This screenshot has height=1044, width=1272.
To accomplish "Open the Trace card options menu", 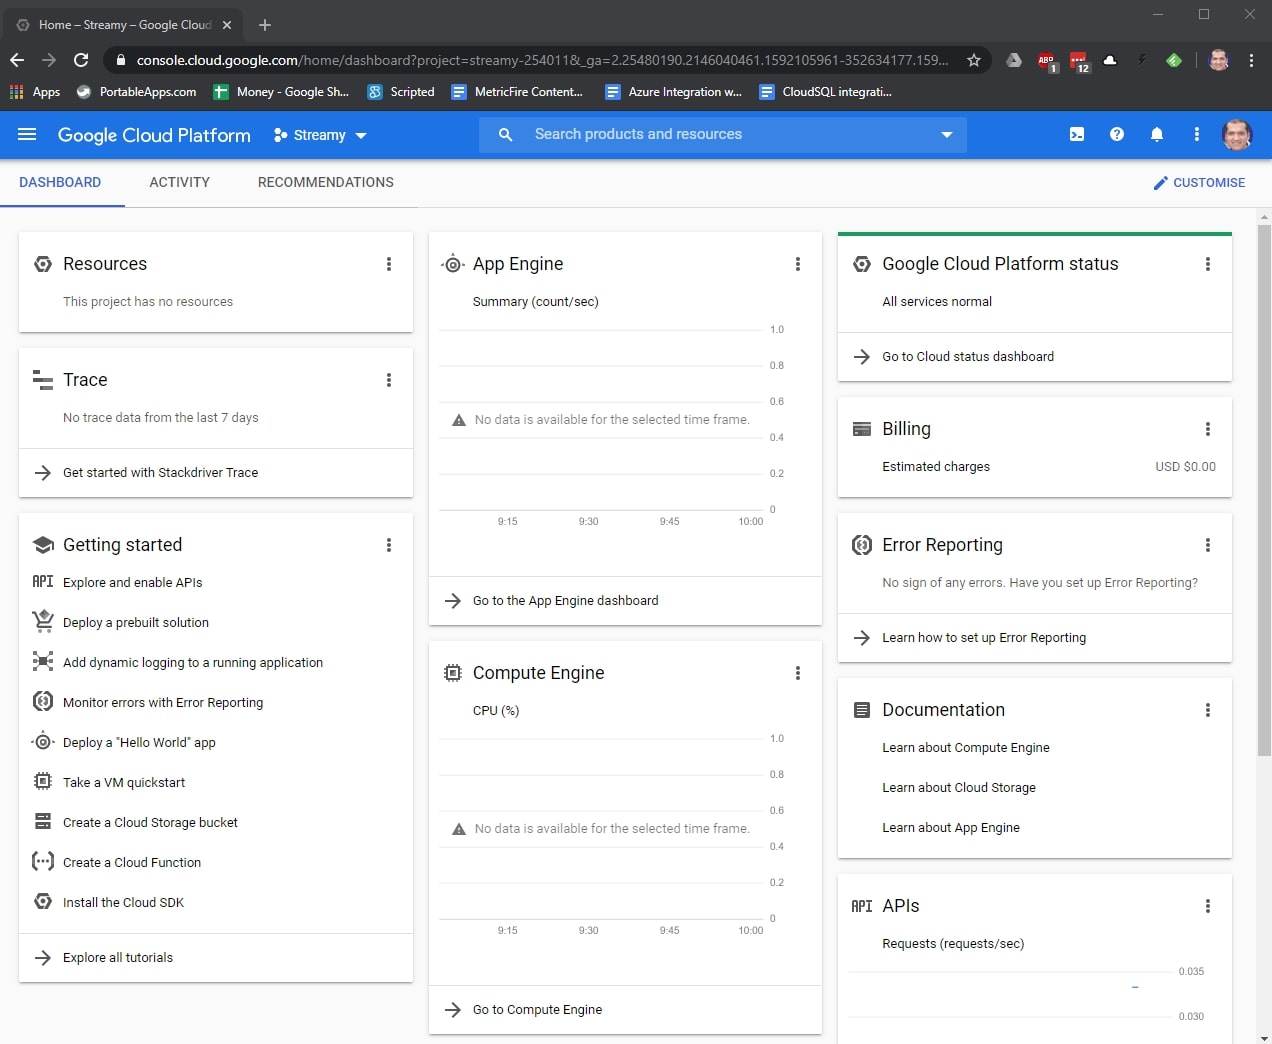I will [389, 380].
